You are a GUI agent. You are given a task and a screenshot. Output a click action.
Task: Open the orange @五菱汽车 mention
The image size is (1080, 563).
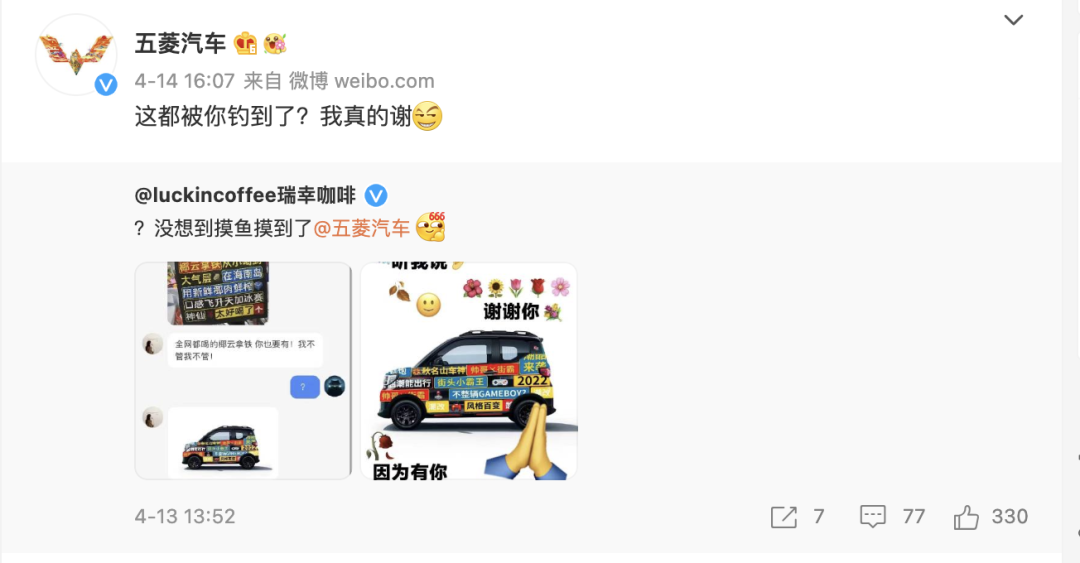[x=362, y=228]
